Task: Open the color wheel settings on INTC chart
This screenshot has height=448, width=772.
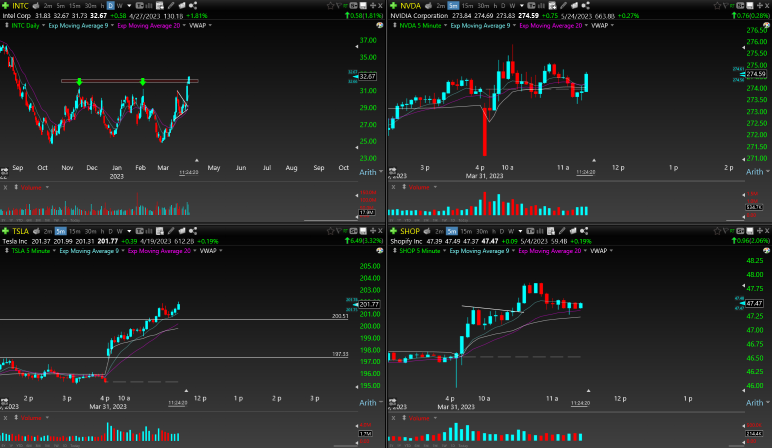Action: pos(380,25)
